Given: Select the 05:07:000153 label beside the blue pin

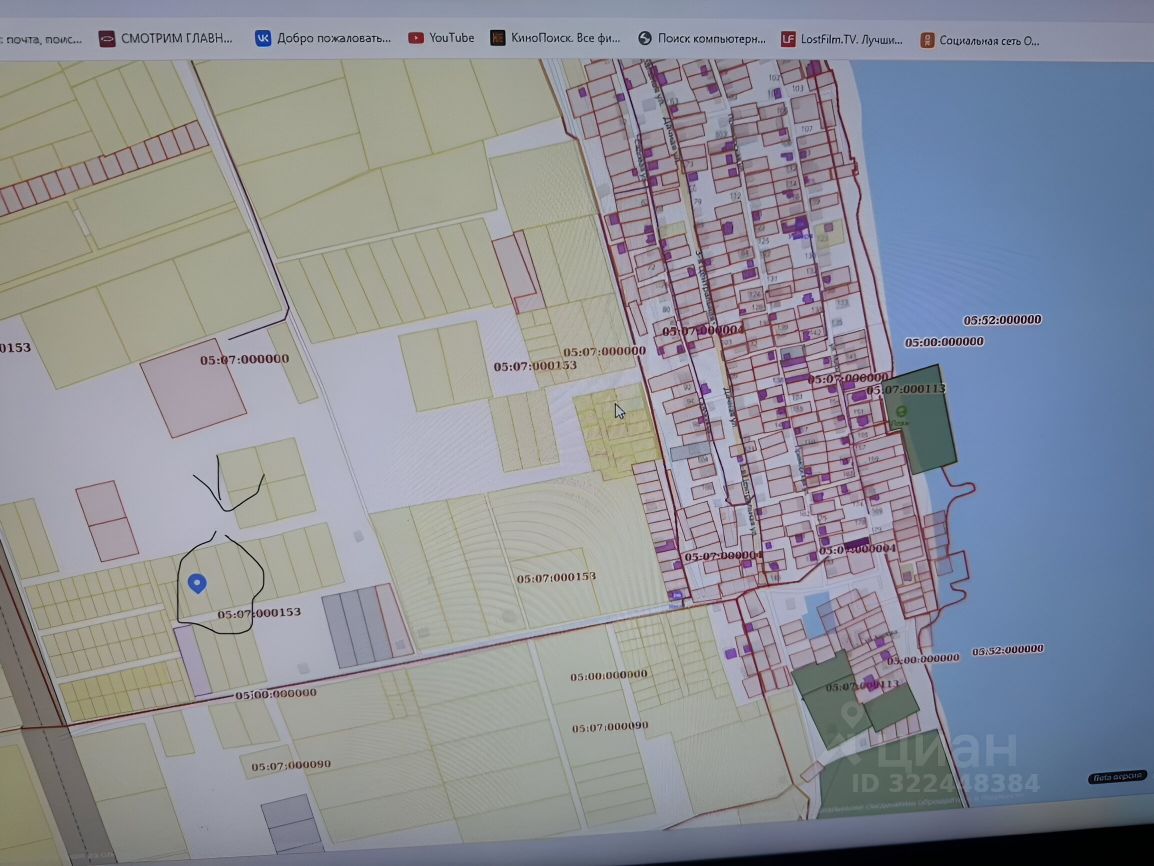Looking at the screenshot, I should tap(259, 613).
